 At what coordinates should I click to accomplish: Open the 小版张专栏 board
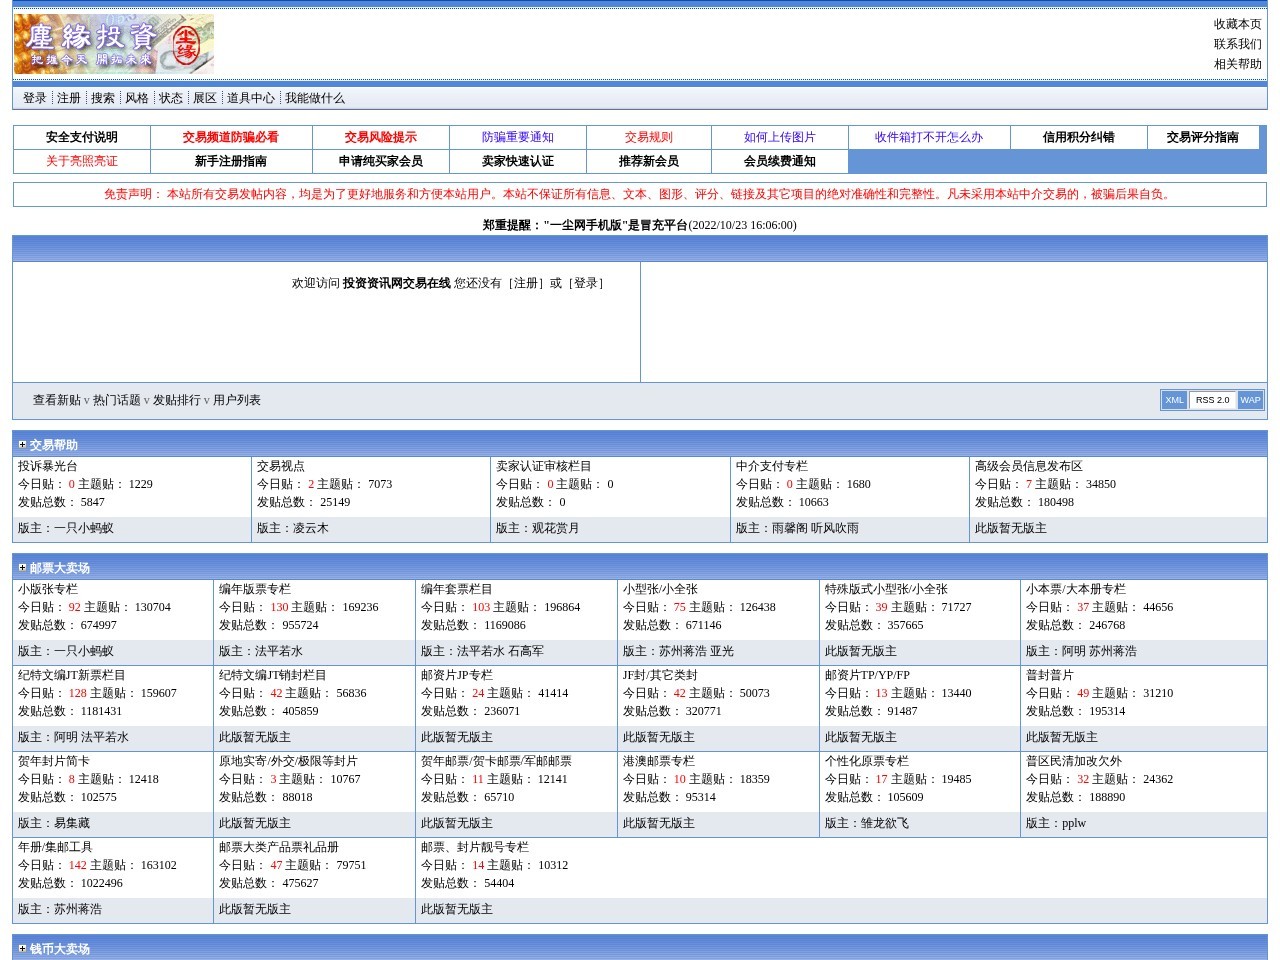pyautogui.click(x=48, y=589)
